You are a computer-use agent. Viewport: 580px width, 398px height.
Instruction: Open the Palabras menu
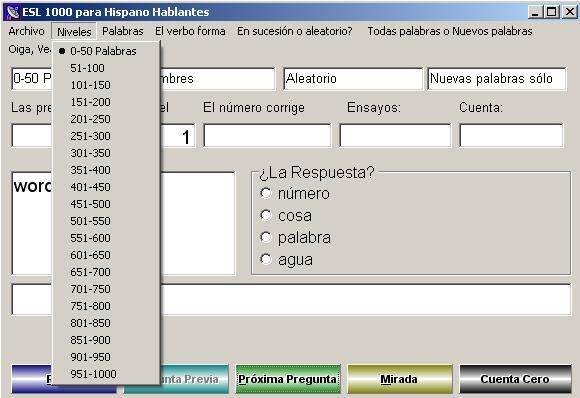(x=123, y=31)
